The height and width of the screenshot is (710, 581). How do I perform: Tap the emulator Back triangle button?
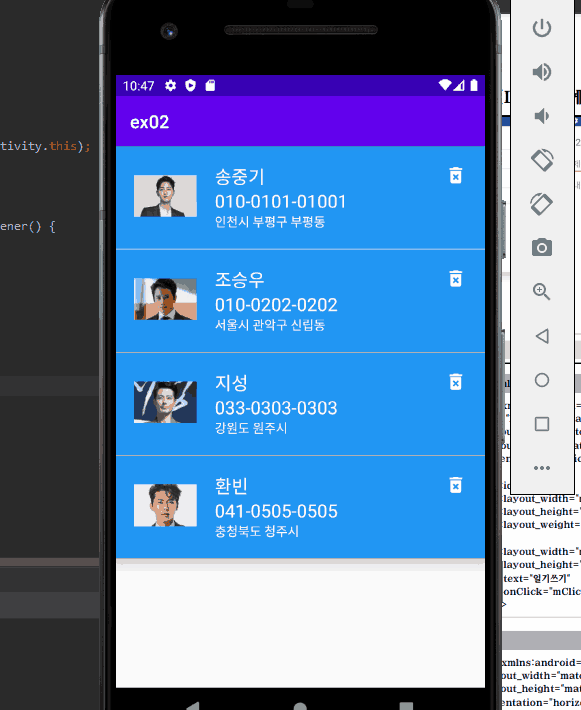pos(542,336)
